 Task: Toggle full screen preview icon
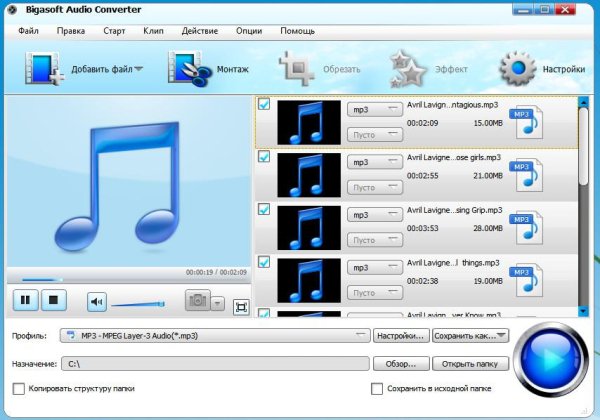(x=241, y=307)
